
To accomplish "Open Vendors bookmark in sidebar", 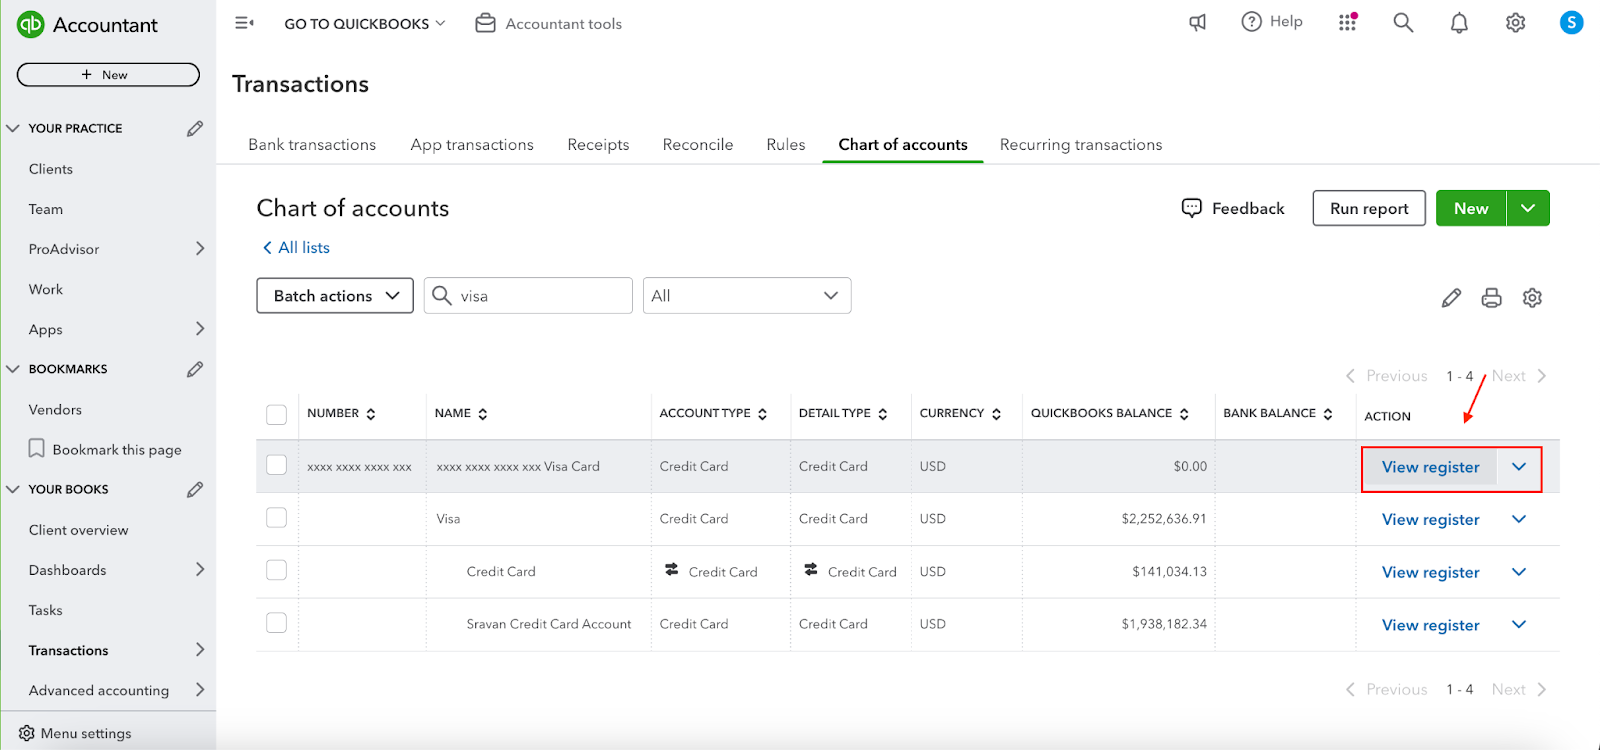I will pyautogui.click(x=55, y=409).
